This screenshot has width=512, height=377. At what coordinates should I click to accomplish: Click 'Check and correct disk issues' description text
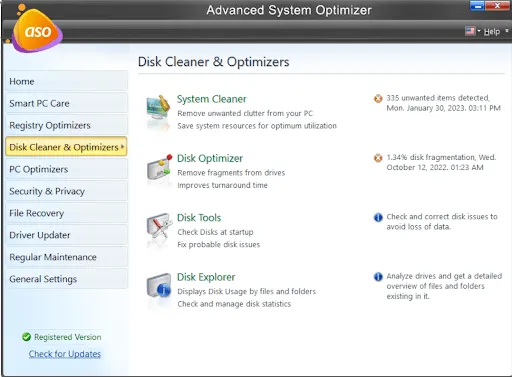tap(442, 222)
